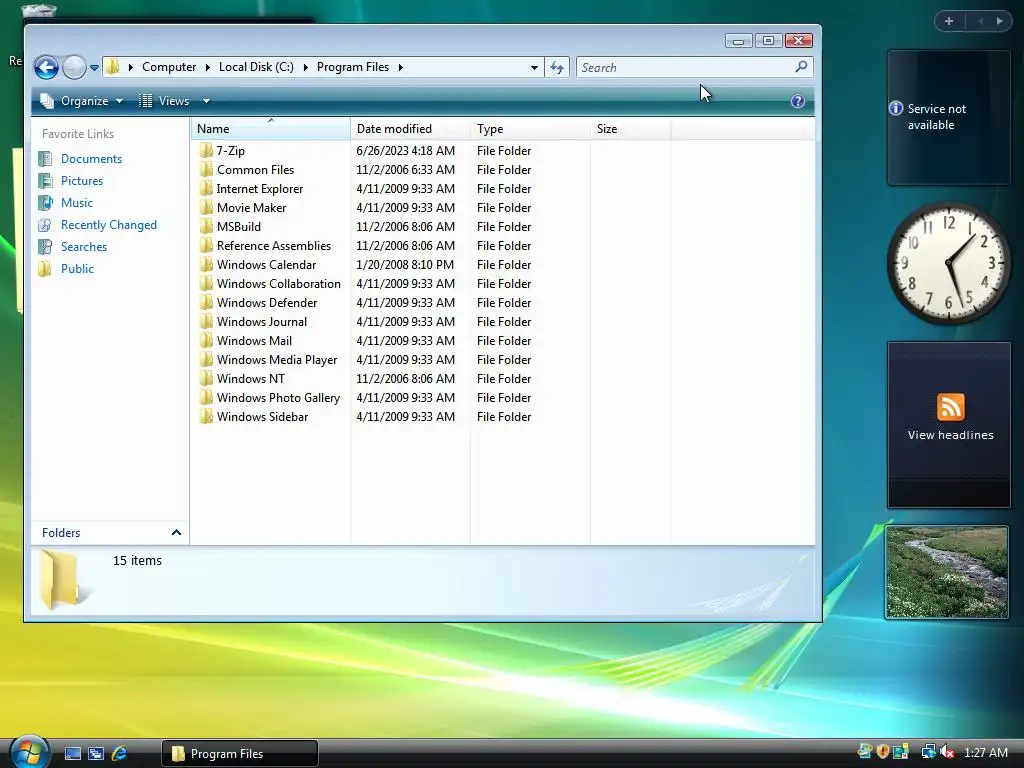Open Recently Changed favorite link
1024x768 pixels.
(108, 225)
